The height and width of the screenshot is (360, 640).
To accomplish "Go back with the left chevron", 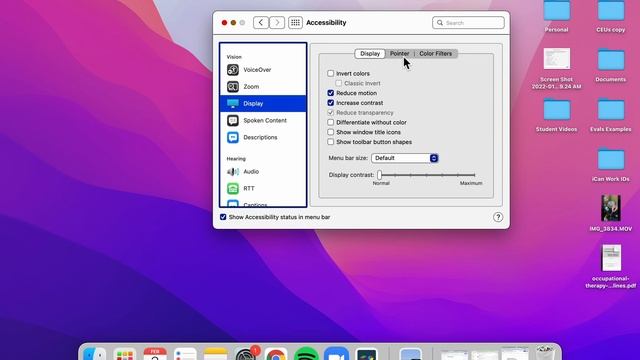I will click(261, 22).
